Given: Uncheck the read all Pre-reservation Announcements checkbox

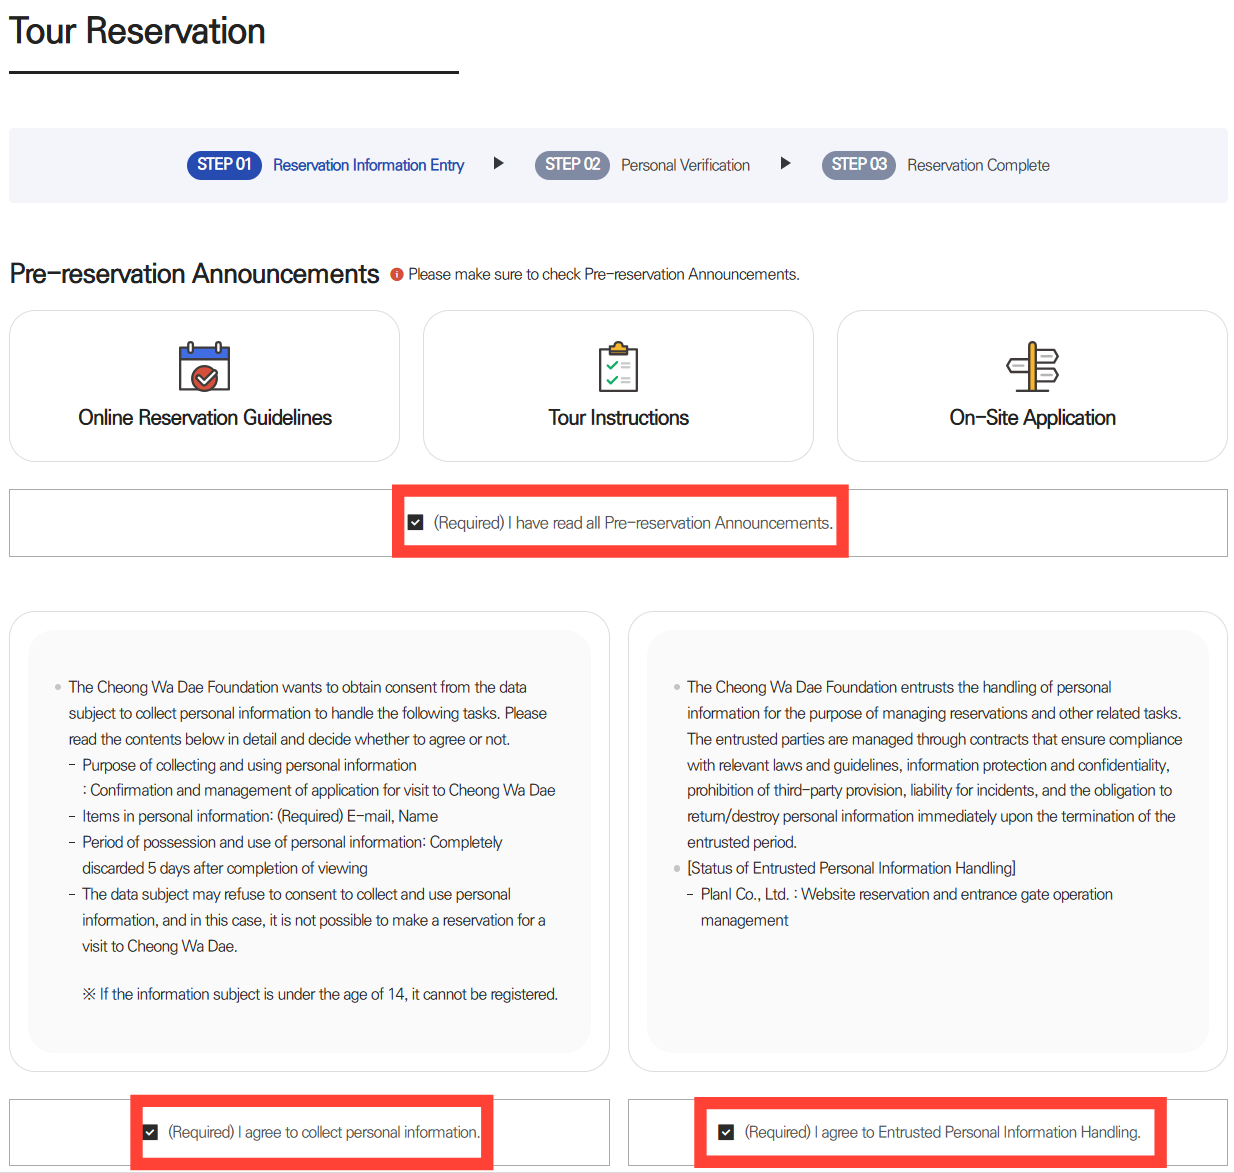Looking at the screenshot, I should point(416,523).
